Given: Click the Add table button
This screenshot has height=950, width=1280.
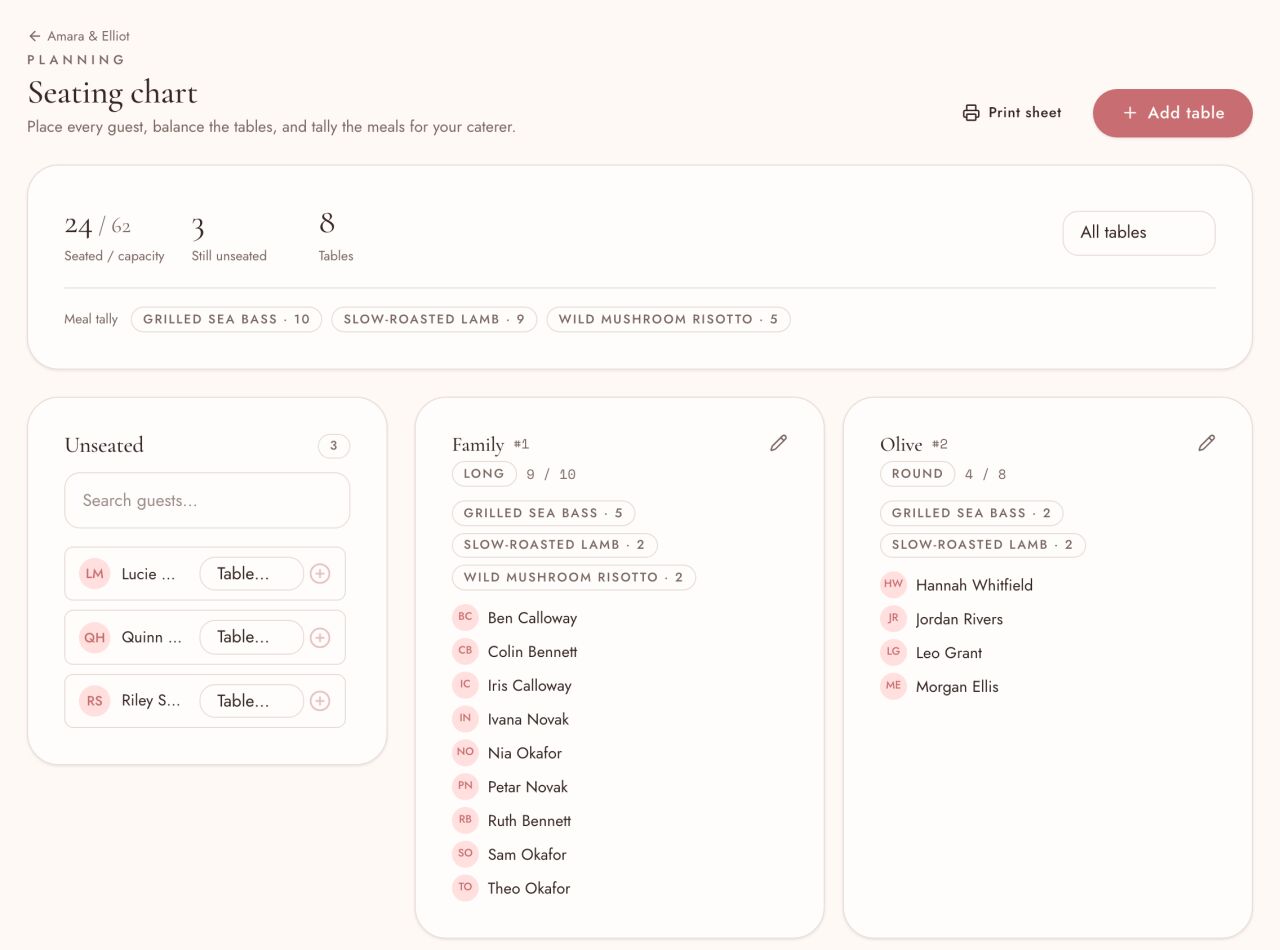Looking at the screenshot, I should click(1172, 113).
